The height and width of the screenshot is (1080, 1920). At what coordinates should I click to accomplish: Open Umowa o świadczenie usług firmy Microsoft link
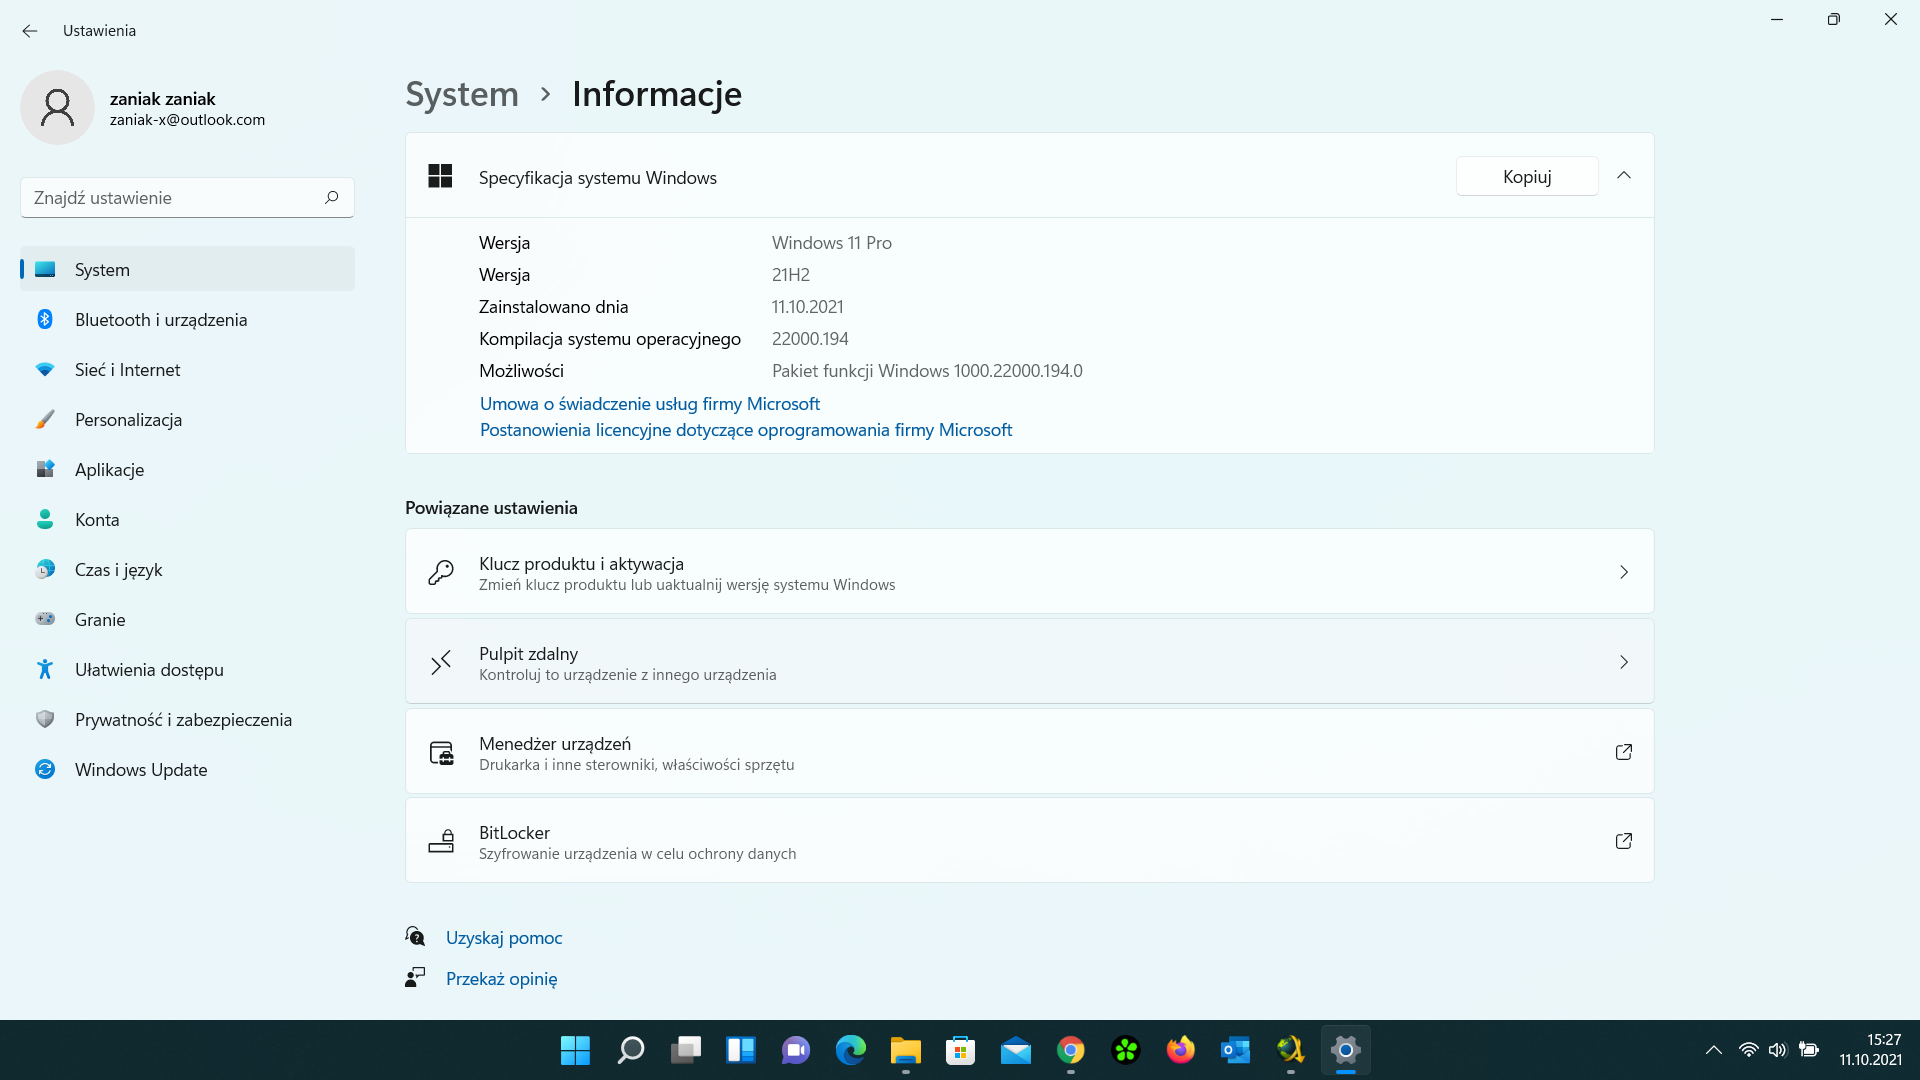pos(649,403)
